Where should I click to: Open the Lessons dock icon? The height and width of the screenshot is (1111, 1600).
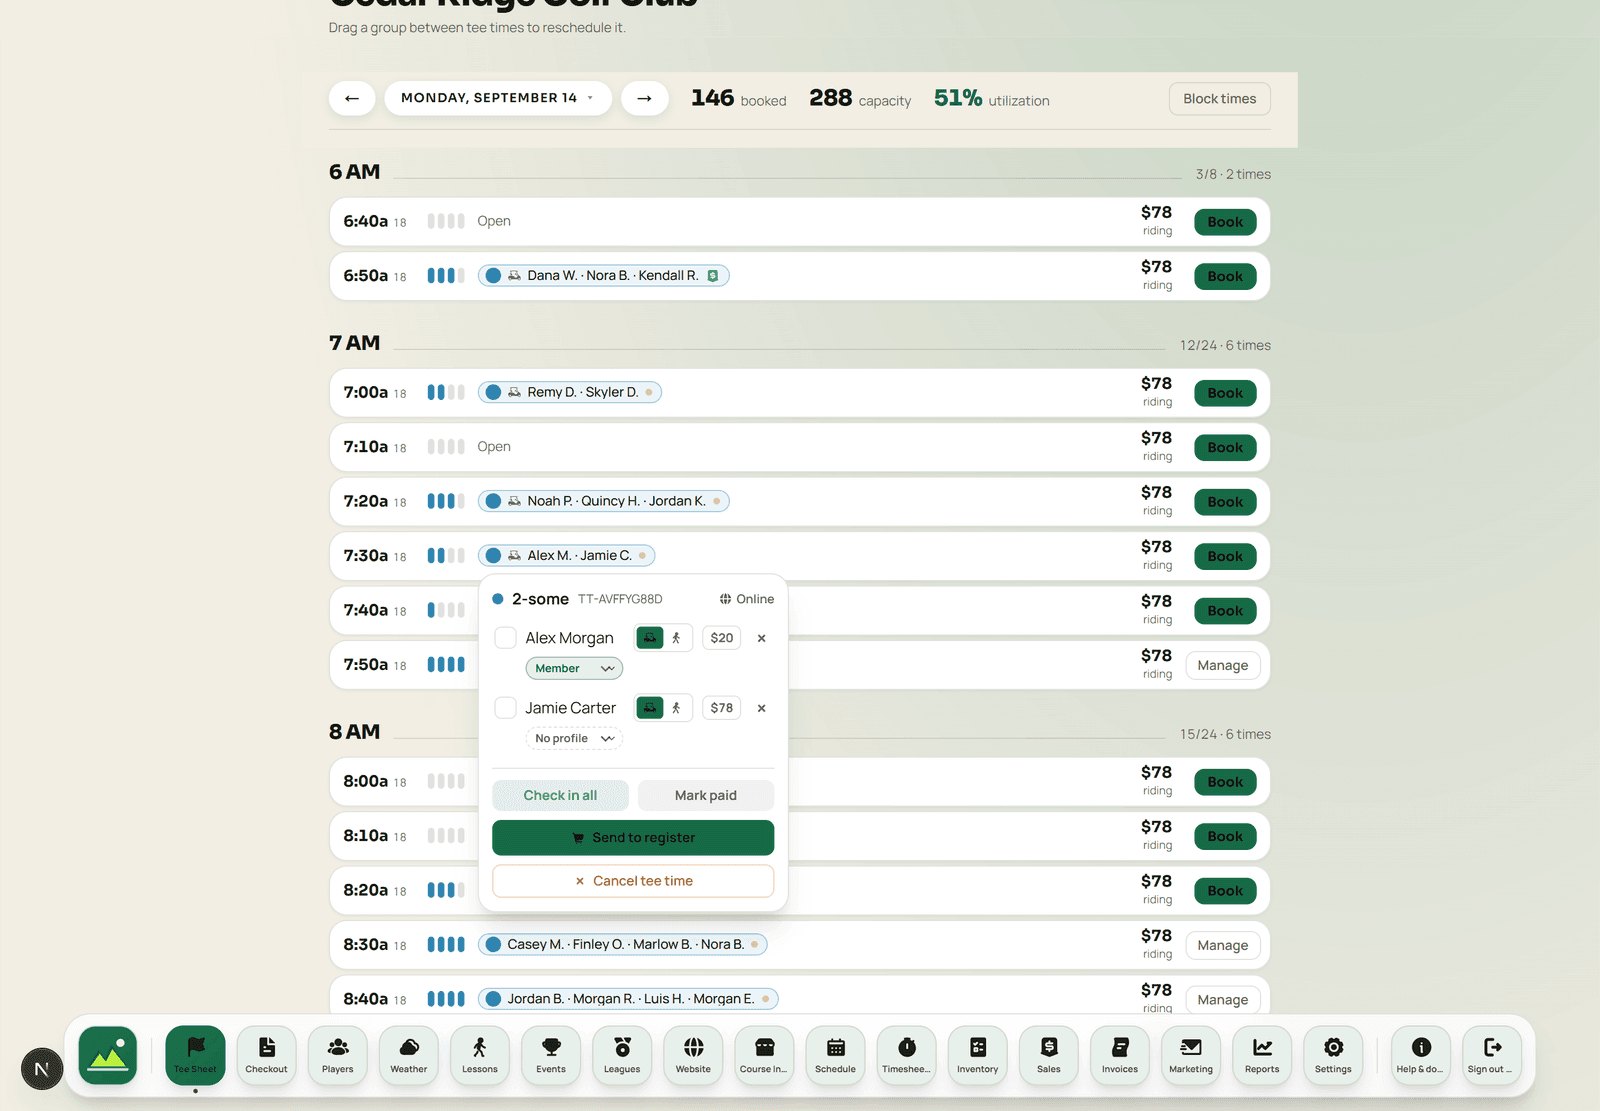pos(480,1055)
